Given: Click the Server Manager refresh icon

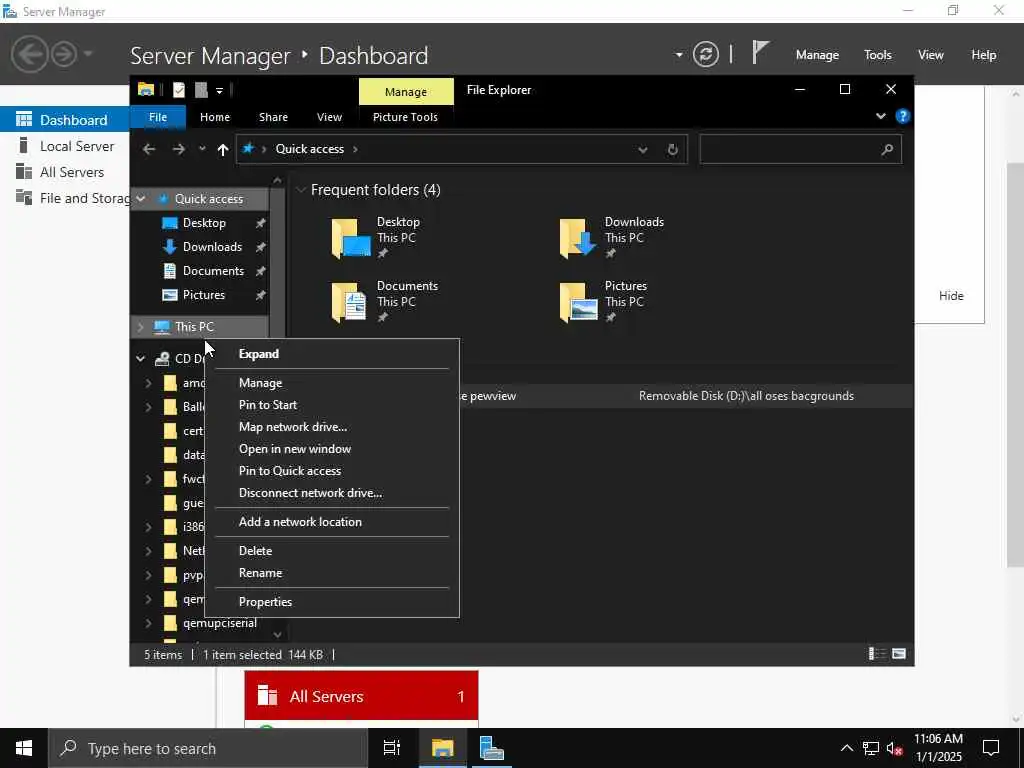Looking at the screenshot, I should (706, 54).
